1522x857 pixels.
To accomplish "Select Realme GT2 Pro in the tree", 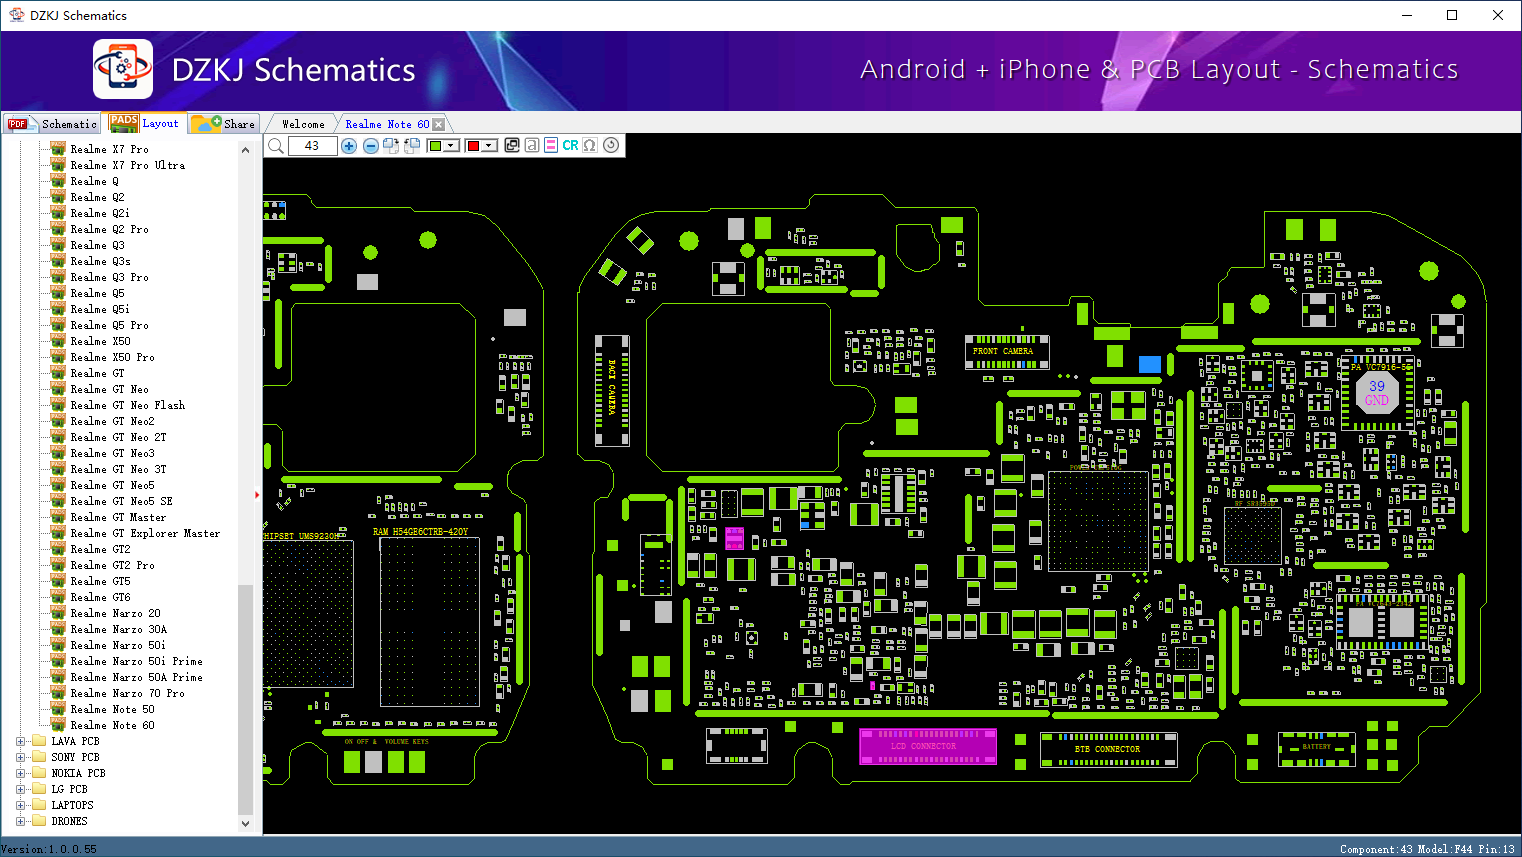I will (112, 565).
